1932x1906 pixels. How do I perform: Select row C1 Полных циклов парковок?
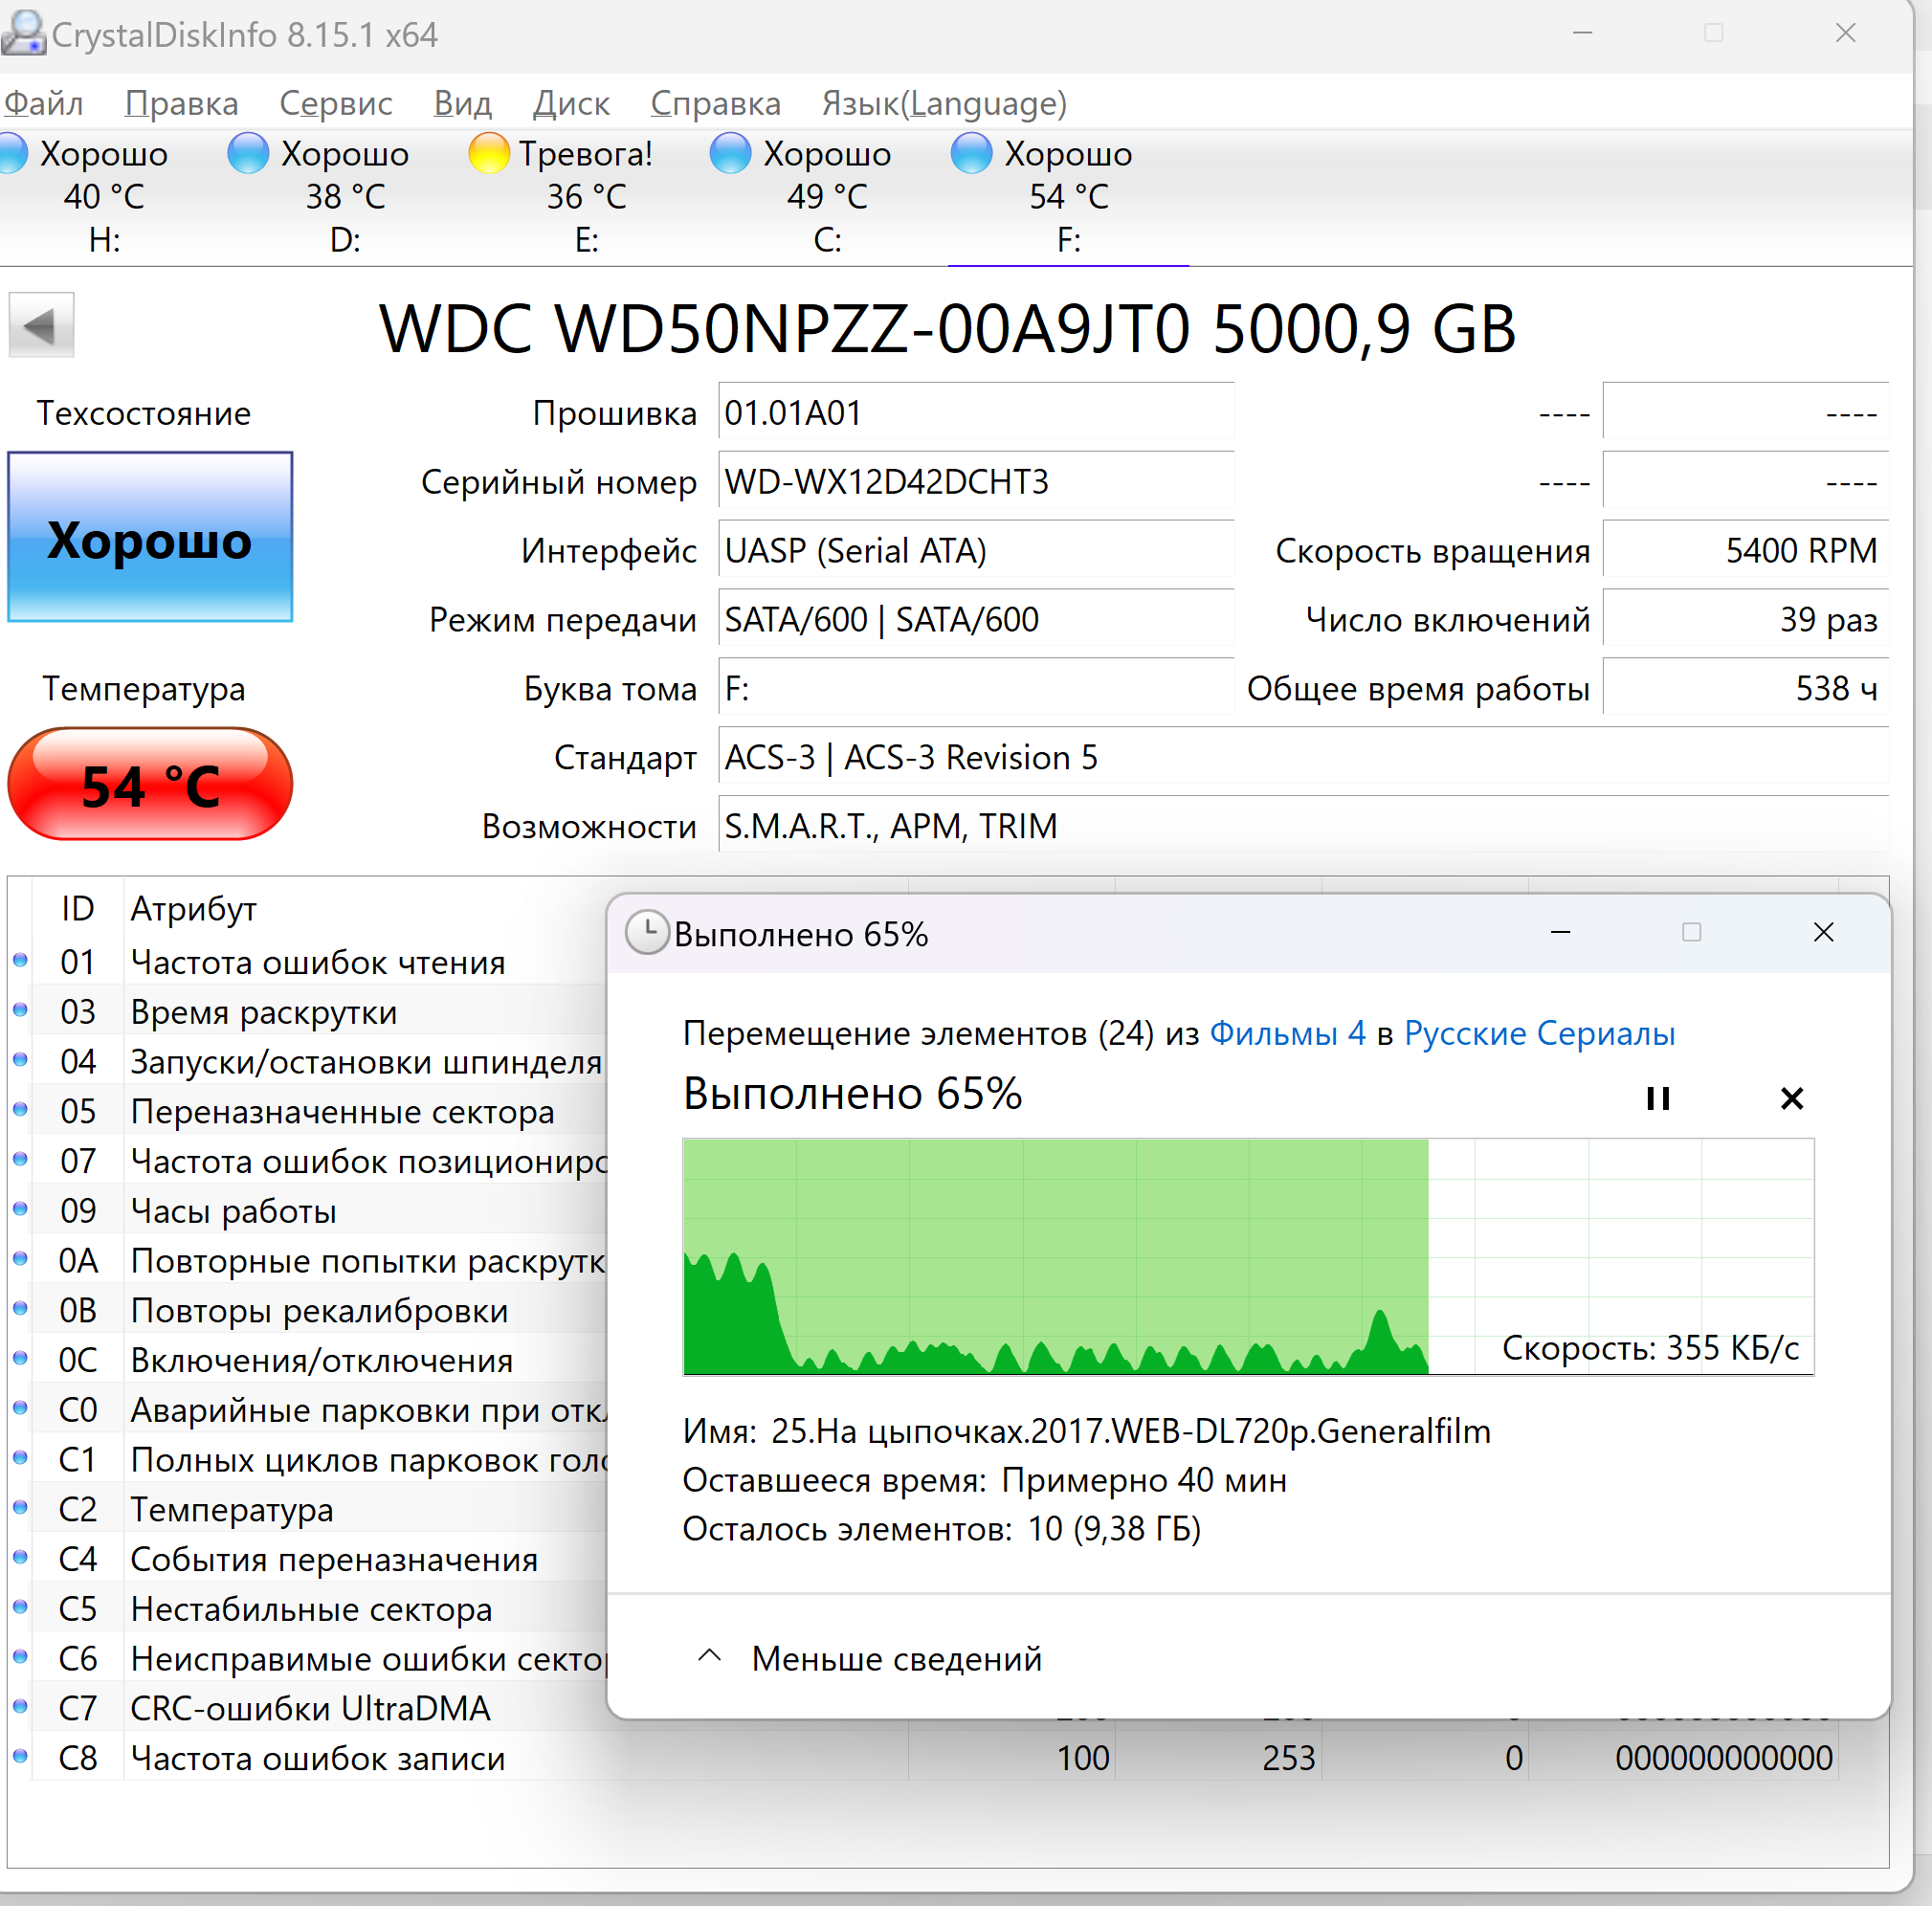(308, 1460)
